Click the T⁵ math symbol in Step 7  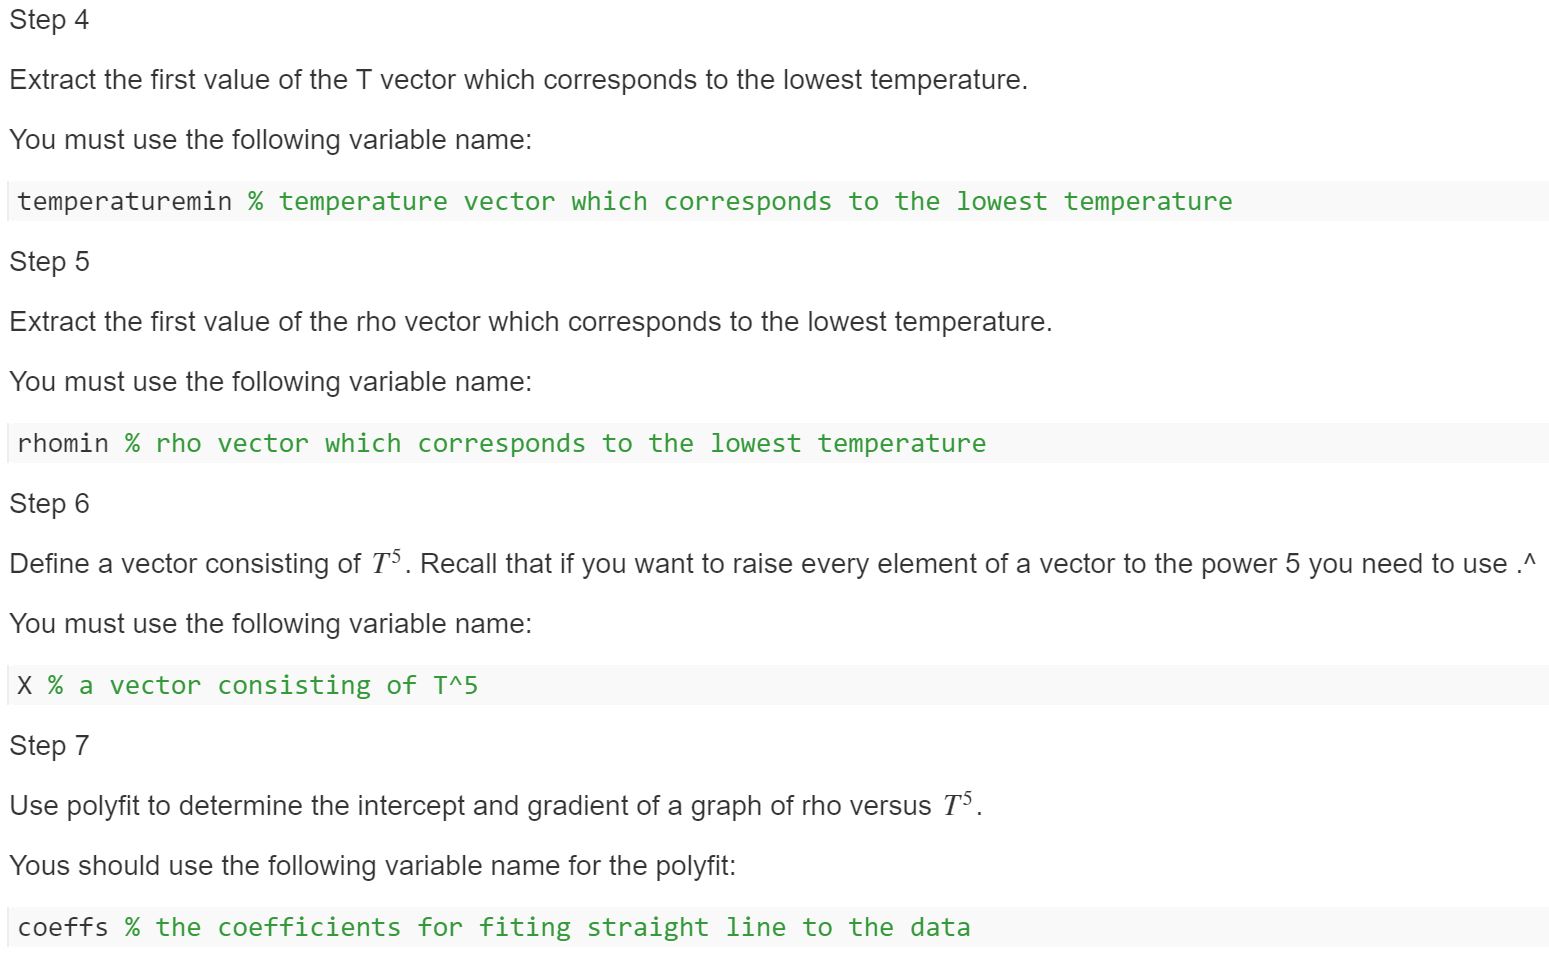click(958, 804)
